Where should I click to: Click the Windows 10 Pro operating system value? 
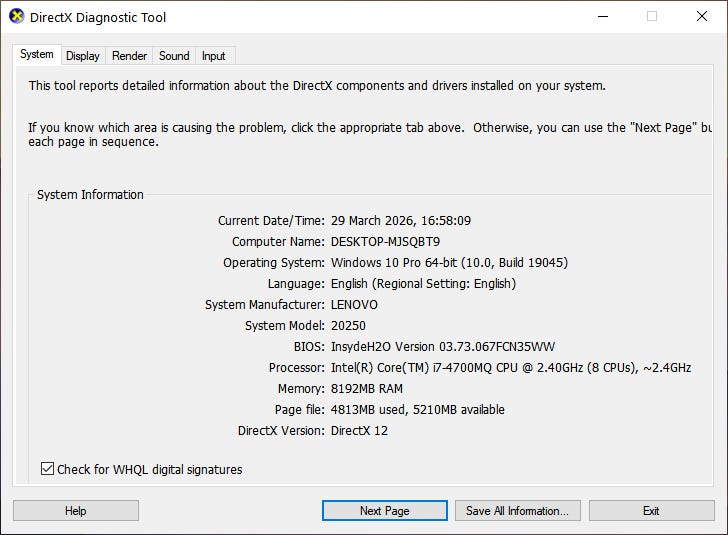449,263
